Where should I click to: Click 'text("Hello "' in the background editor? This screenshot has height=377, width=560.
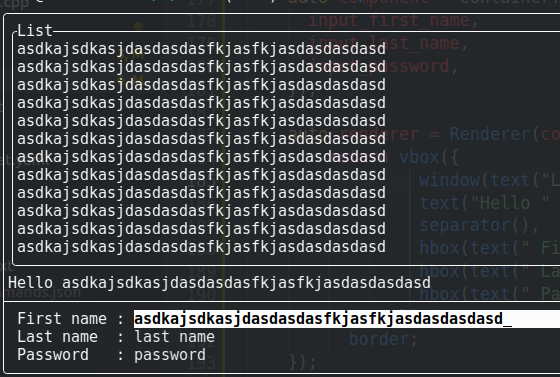click(484, 203)
